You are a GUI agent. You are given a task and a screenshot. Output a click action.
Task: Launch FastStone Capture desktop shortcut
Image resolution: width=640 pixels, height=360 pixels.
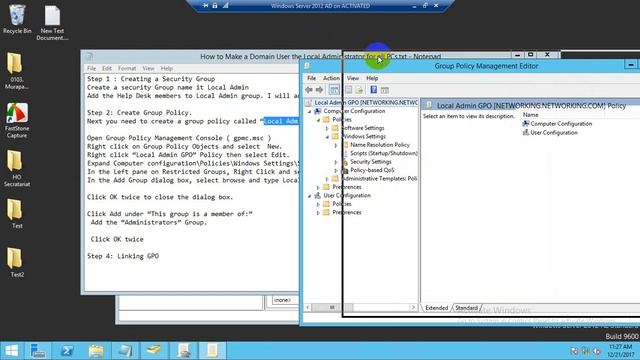coord(17,120)
